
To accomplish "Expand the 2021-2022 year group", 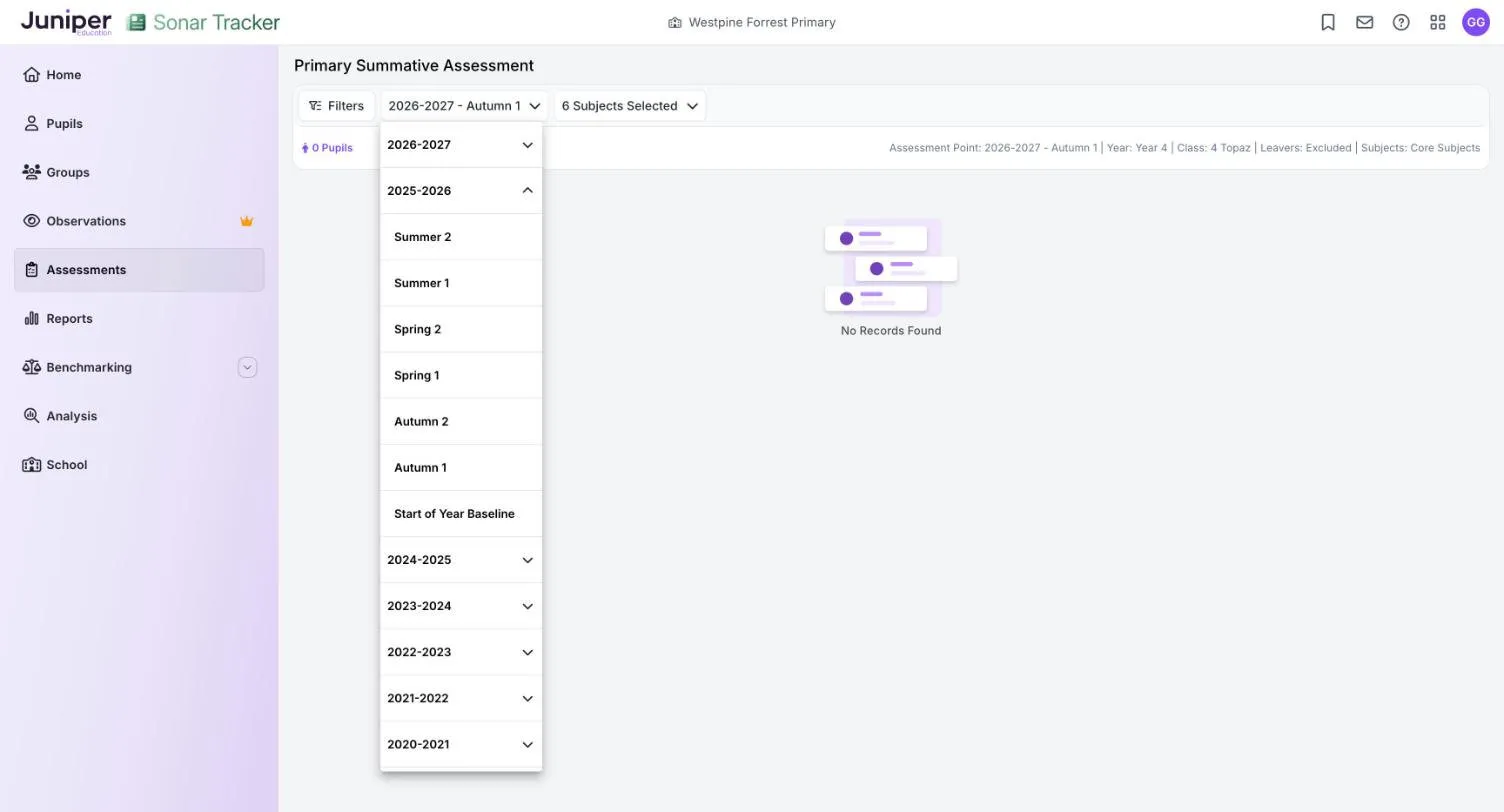I will (x=461, y=698).
